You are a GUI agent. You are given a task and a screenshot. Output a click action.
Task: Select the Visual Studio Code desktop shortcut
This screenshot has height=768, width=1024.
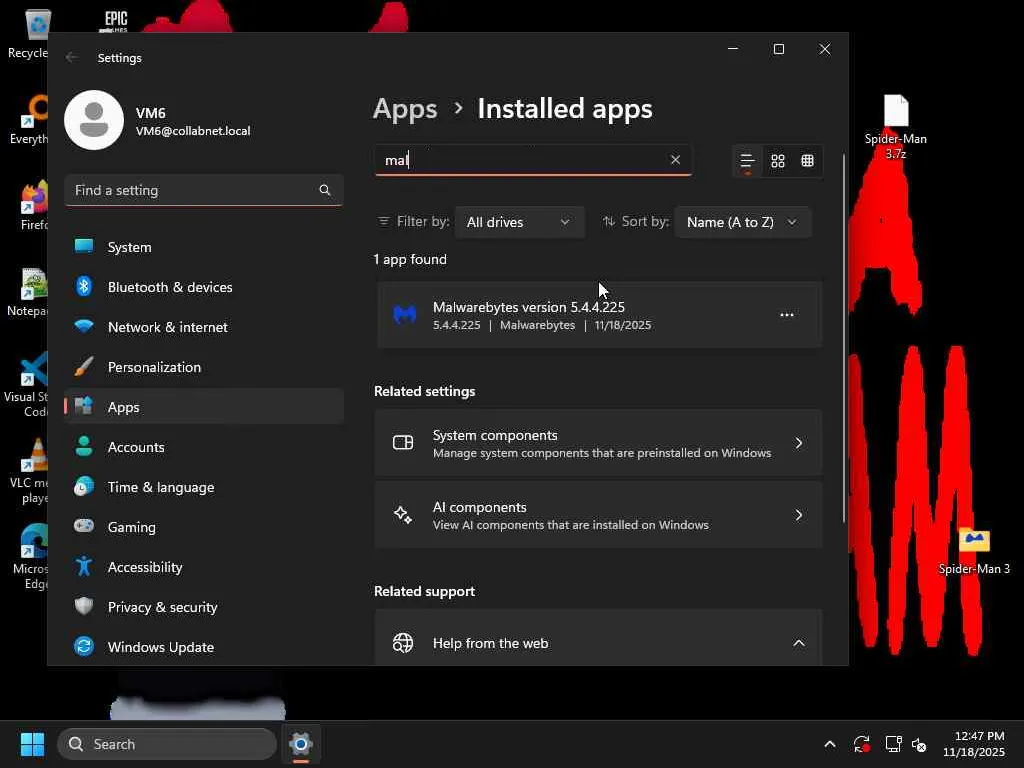click(26, 385)
